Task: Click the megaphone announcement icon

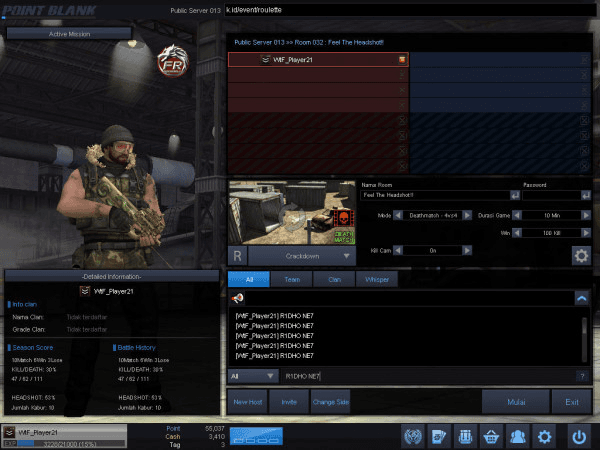Action: coord(237,298)
